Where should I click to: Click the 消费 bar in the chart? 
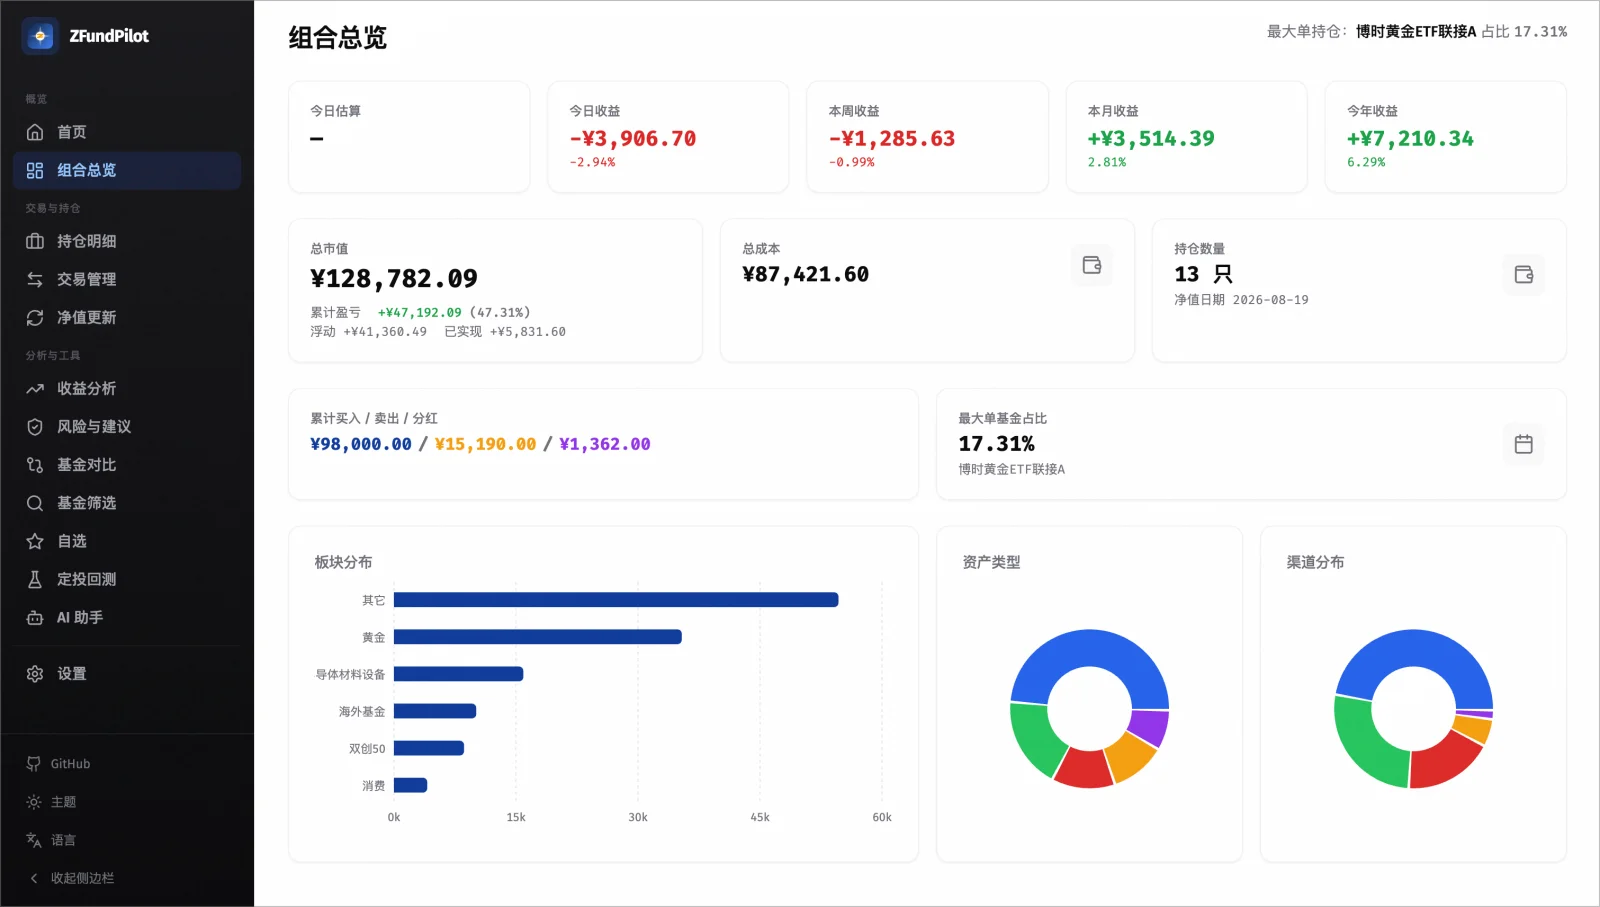(411, 785)
